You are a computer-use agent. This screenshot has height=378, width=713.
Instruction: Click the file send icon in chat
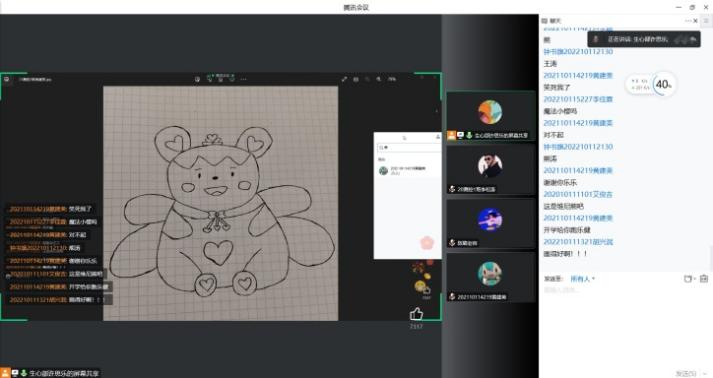pyautogui.click(x=688, y=279)
